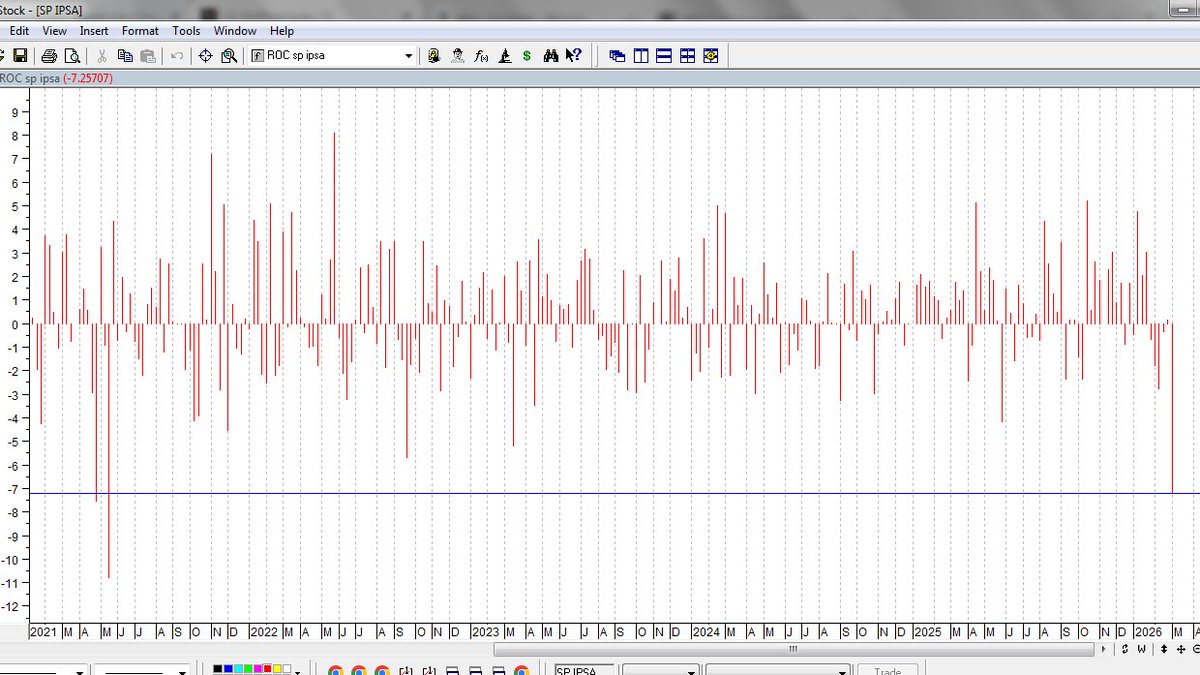The width and height of the screenshot is (1200, 675).
Task: Click the Trade button
Action: (888, 671)
